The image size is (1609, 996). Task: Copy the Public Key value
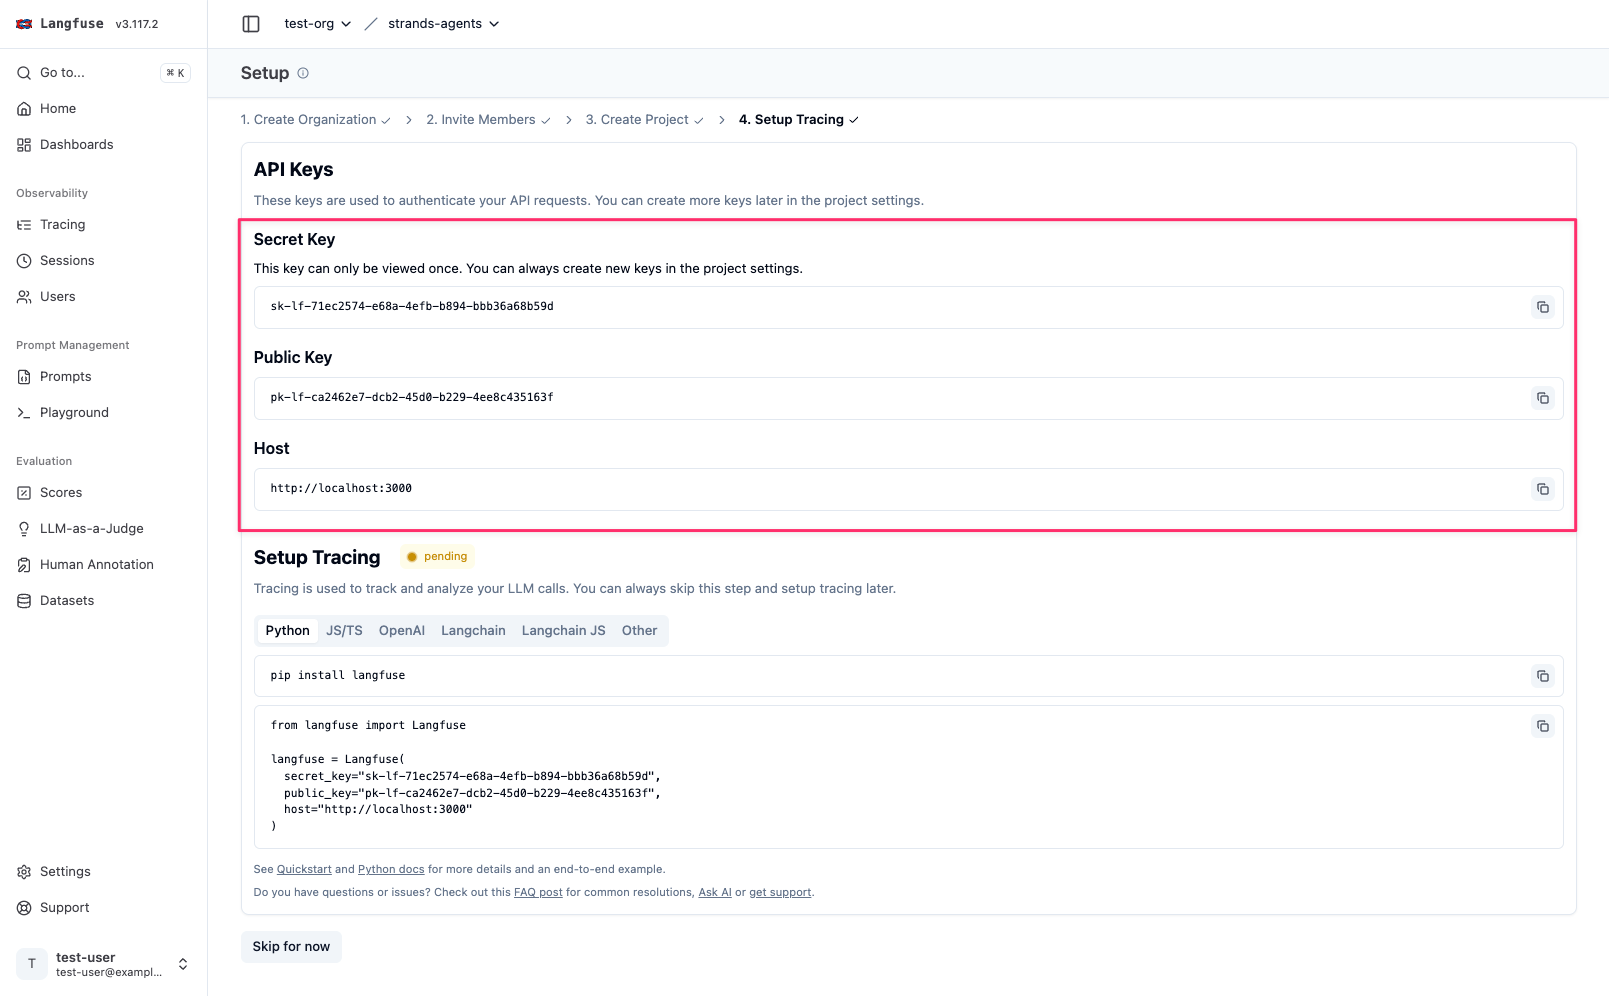click(1542, 398)
